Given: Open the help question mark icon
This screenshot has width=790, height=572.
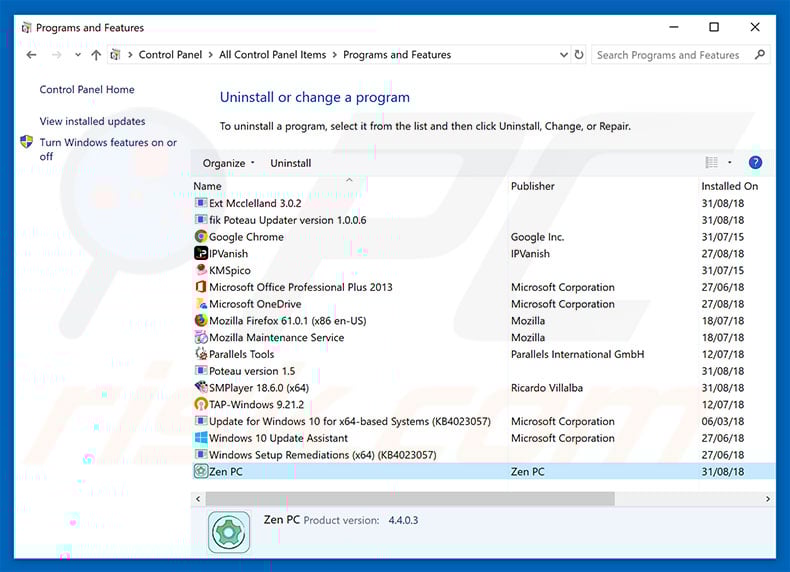Looking at the screenshot, I should [755, 162].
